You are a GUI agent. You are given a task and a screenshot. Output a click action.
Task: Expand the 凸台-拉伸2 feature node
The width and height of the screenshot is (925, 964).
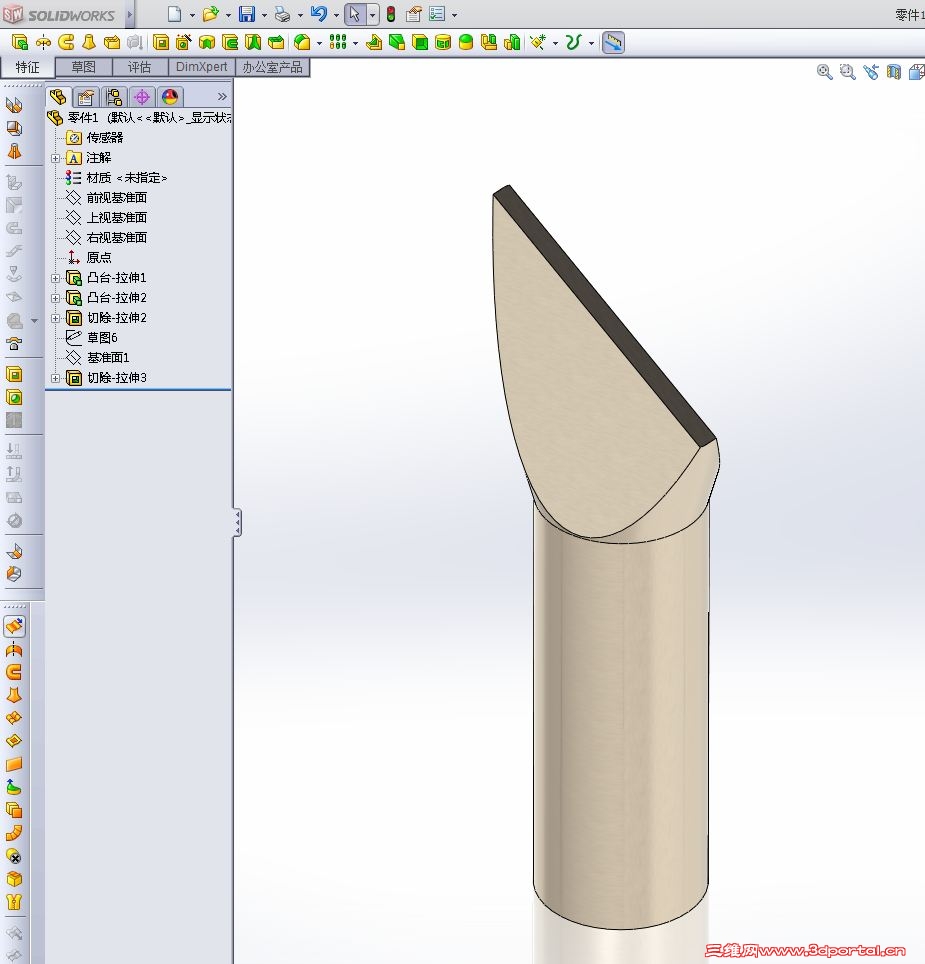[55, 298]
